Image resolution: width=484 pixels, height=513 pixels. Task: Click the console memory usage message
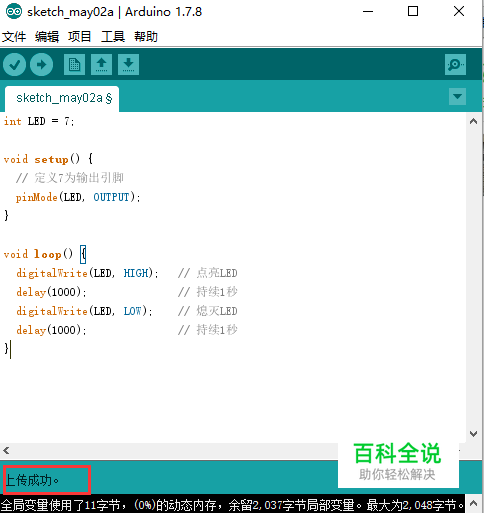pyautogui.click(x=232, y=505)
